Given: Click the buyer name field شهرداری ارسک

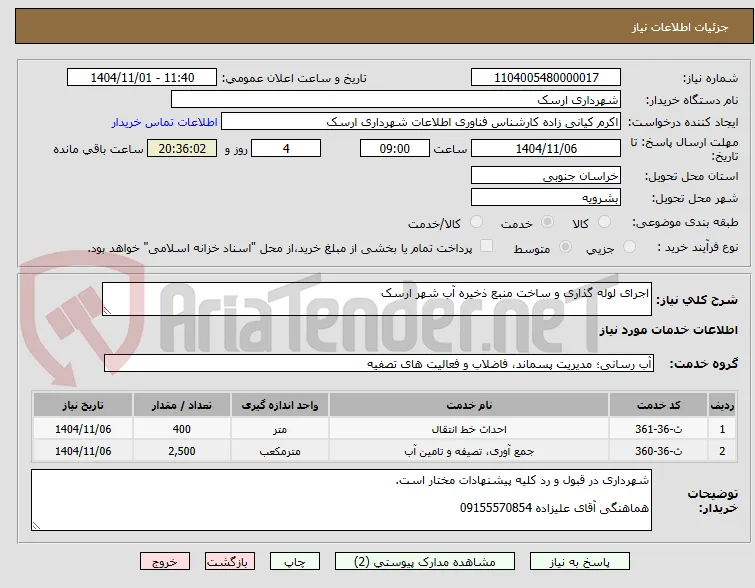Looking at the screenshot, I should (396, 100).
